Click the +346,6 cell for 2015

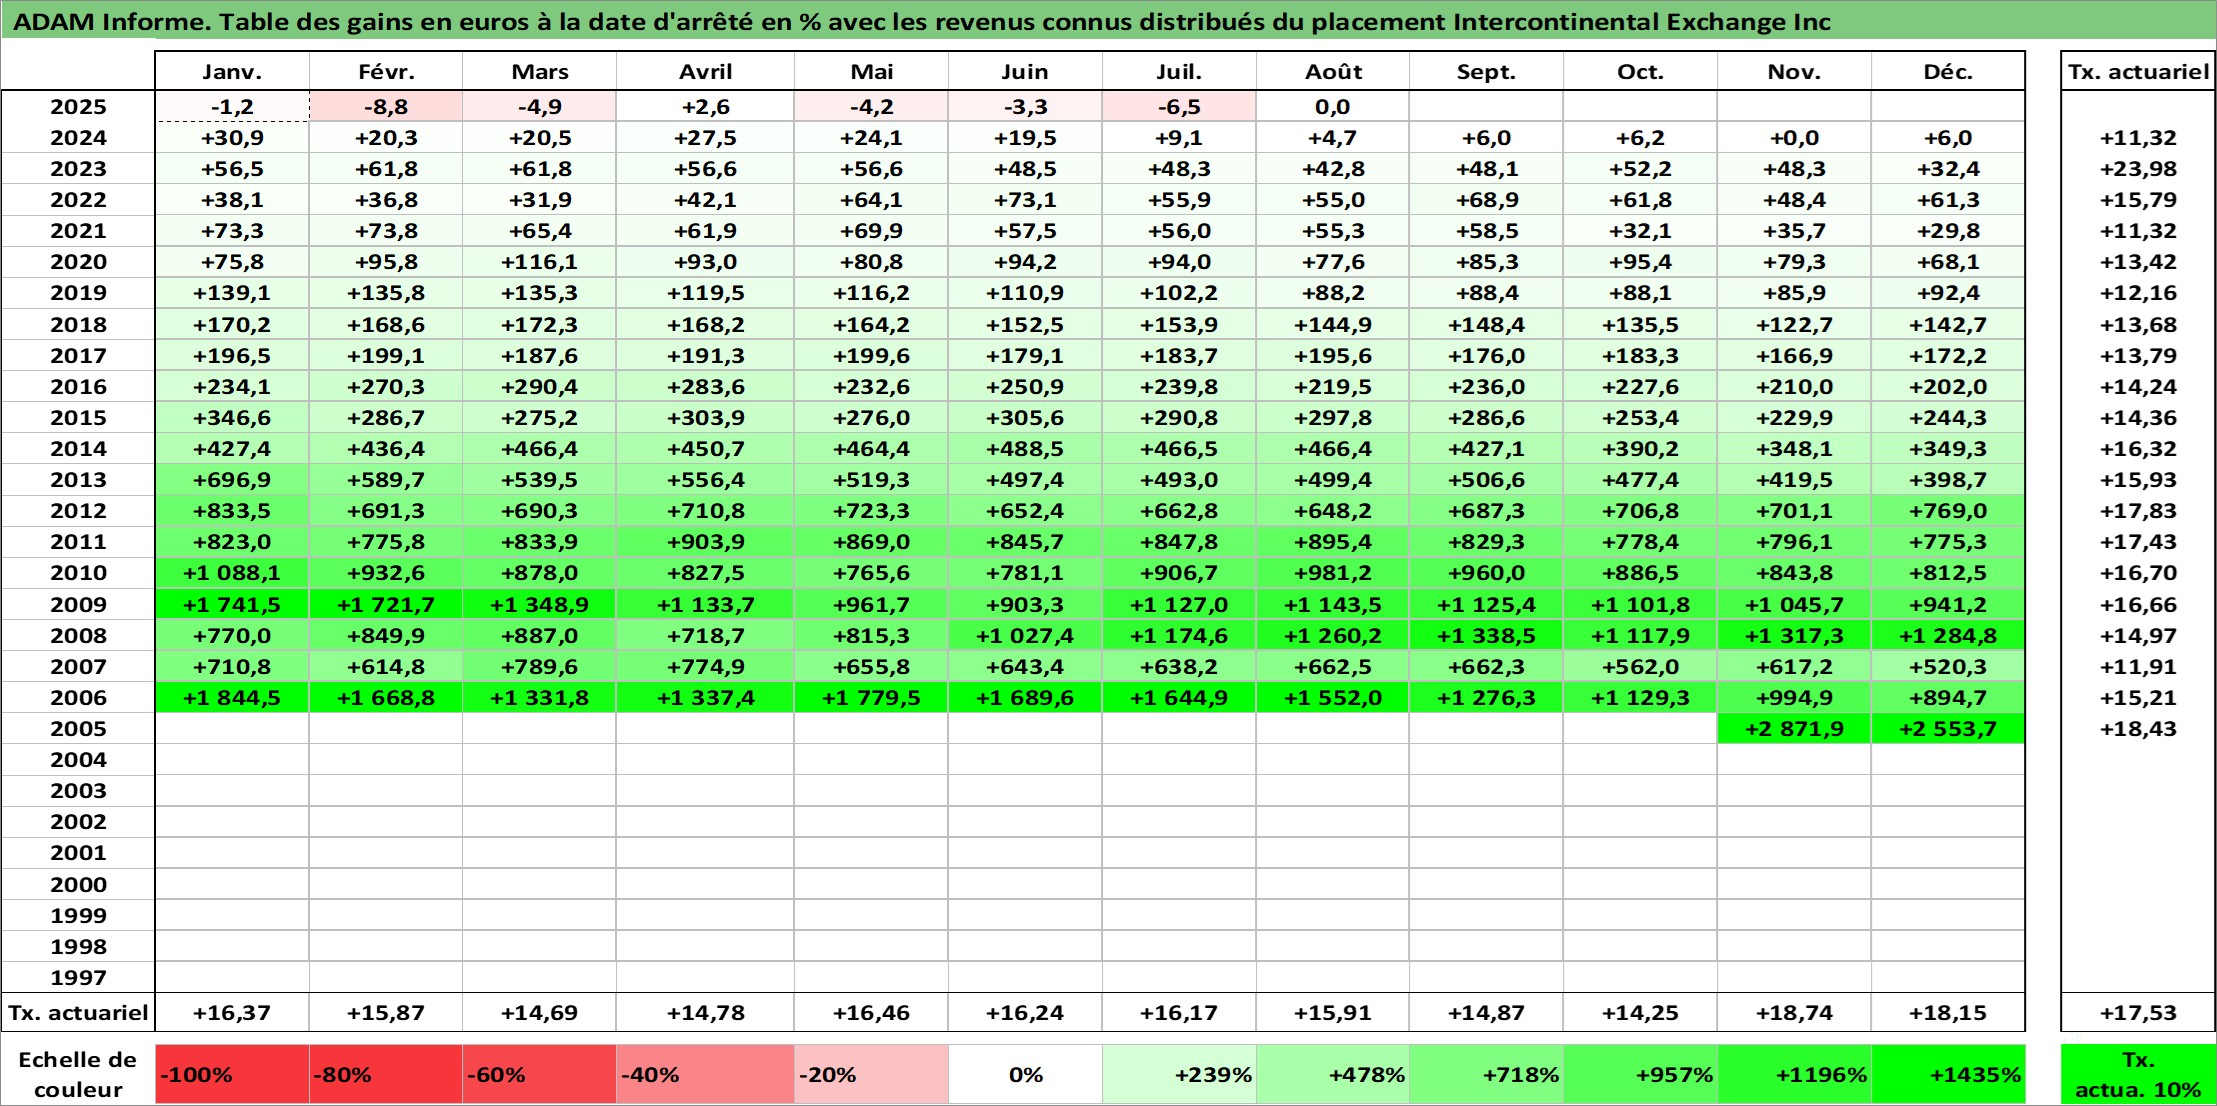(232, 418)
